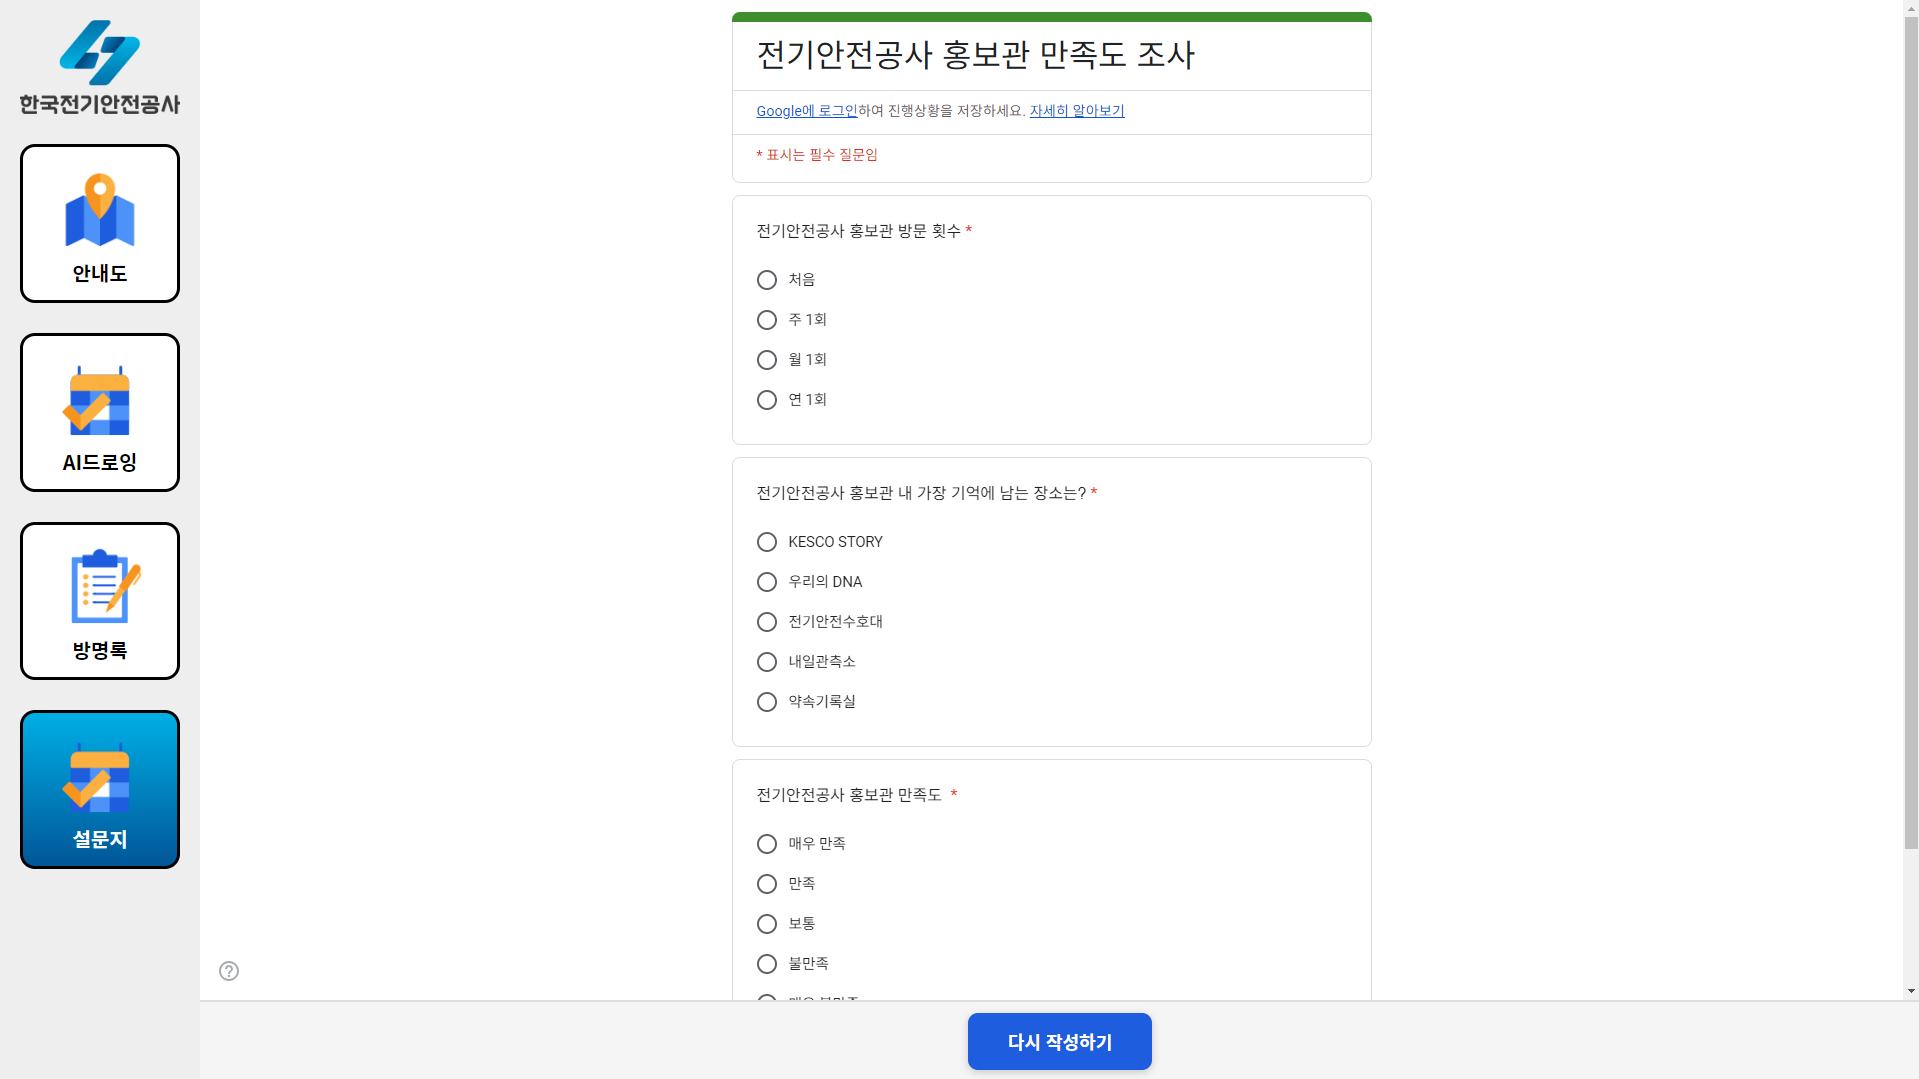Click the scrollbar down arrow
The height and width of the screenshot is (1079, 1919).
point(1911,991)
